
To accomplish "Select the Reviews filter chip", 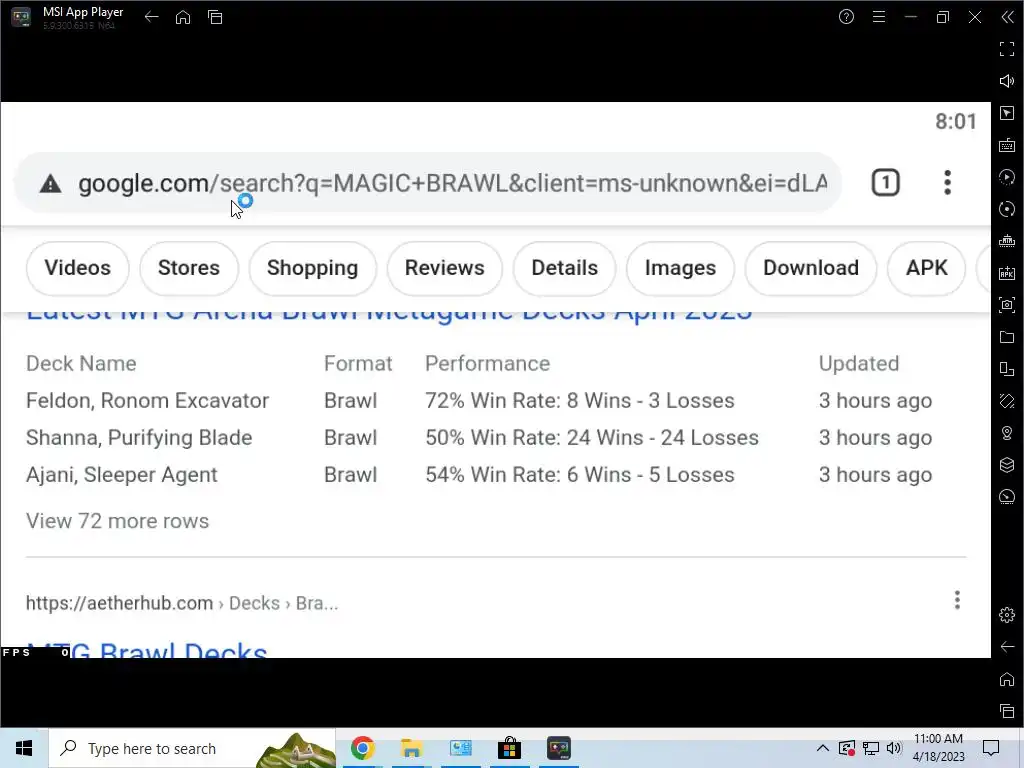I will [445, 268].
